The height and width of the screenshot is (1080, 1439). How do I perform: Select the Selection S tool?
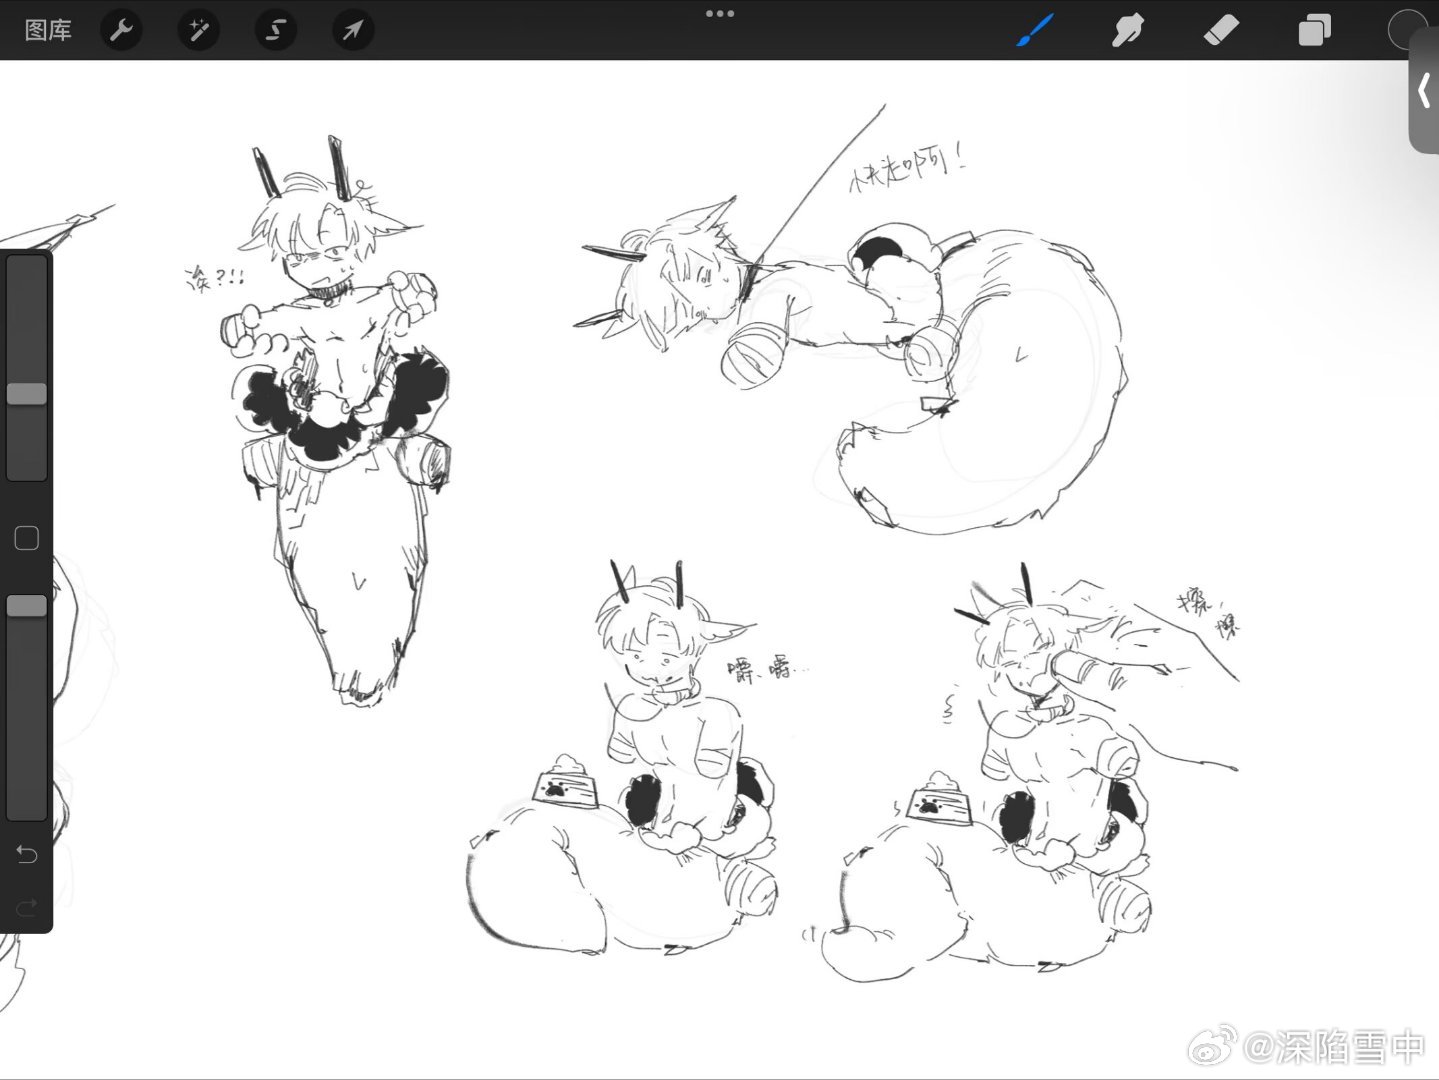pyautogui.click(x=275, y=30)
